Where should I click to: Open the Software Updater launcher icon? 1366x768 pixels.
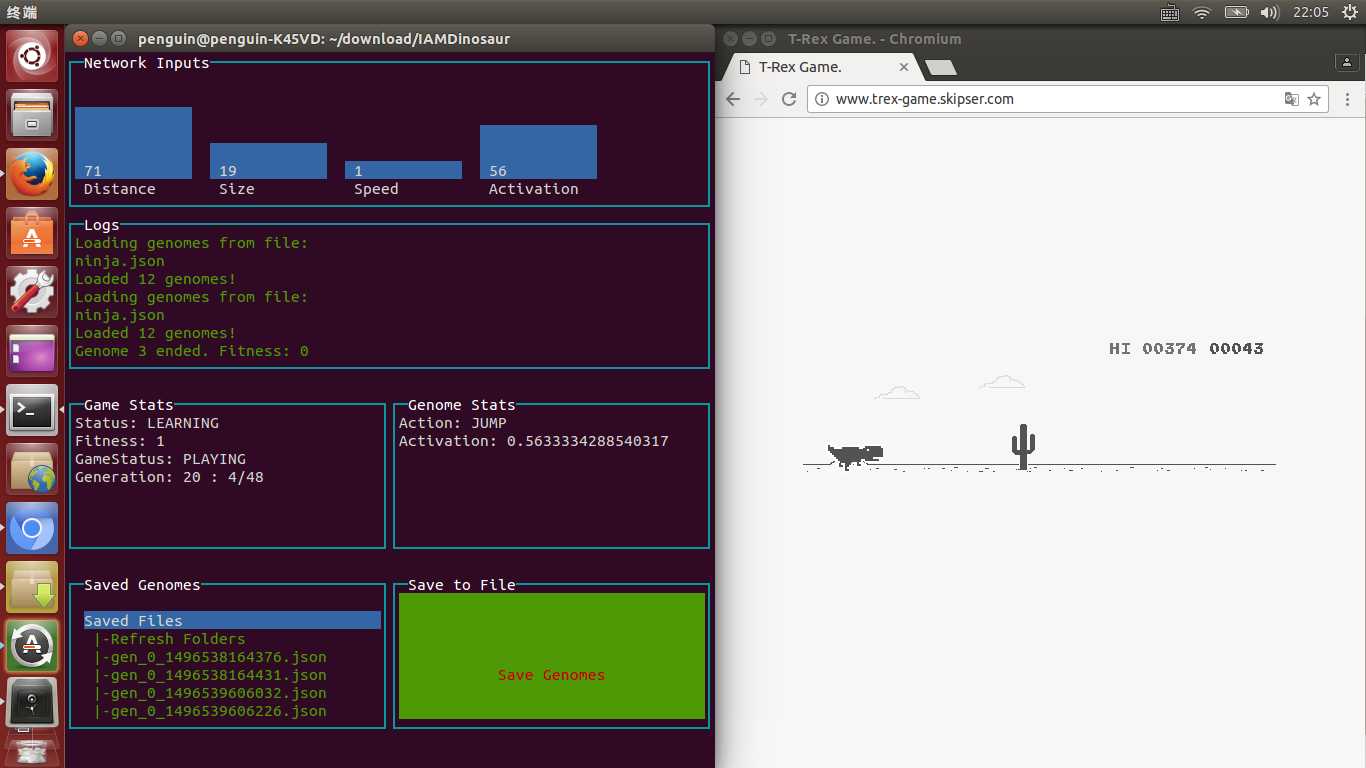click(x=32, y=646)
